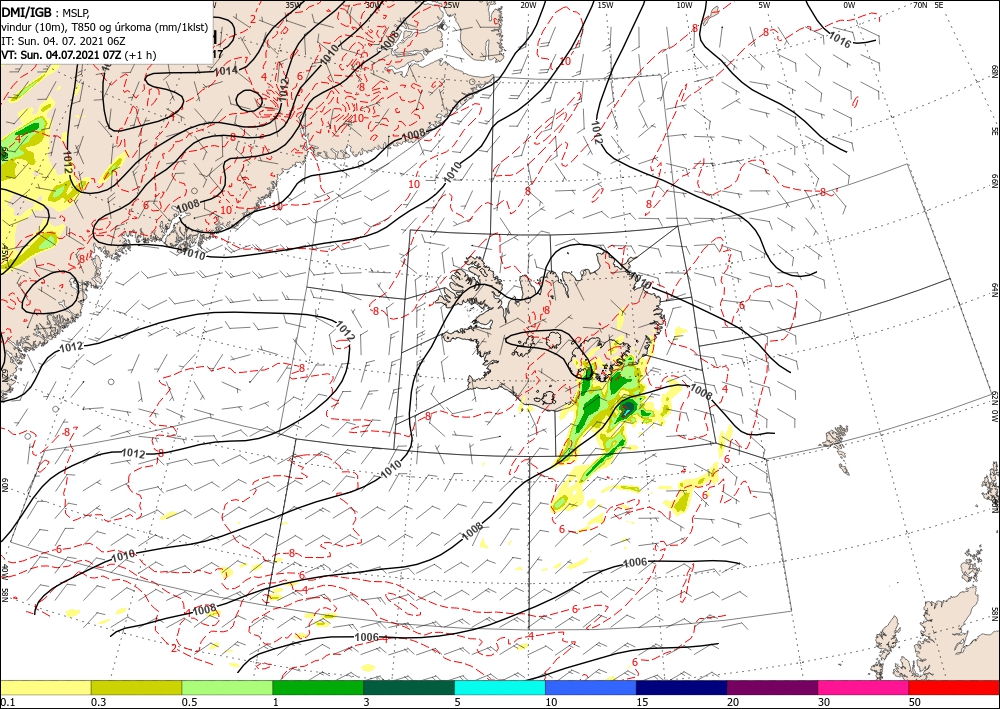
Task: Click the dark blue precipitation core southeast of Iceland
Action: (628, 409)
